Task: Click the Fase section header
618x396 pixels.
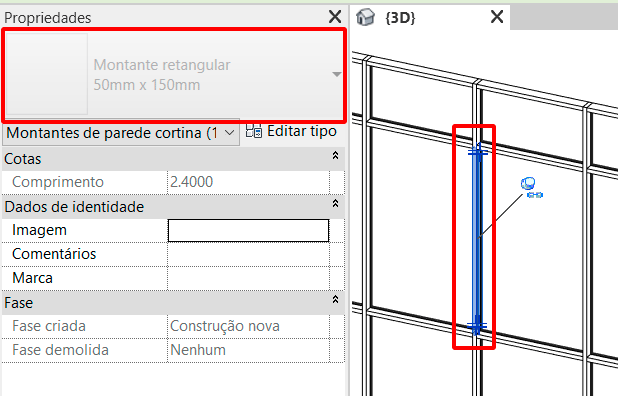Action: [173, 303]
